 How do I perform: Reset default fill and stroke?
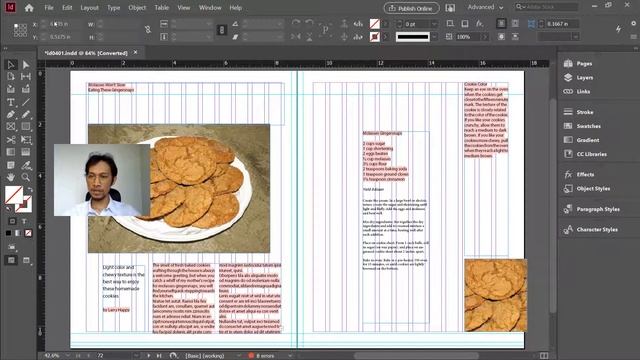tap(8, 209)
